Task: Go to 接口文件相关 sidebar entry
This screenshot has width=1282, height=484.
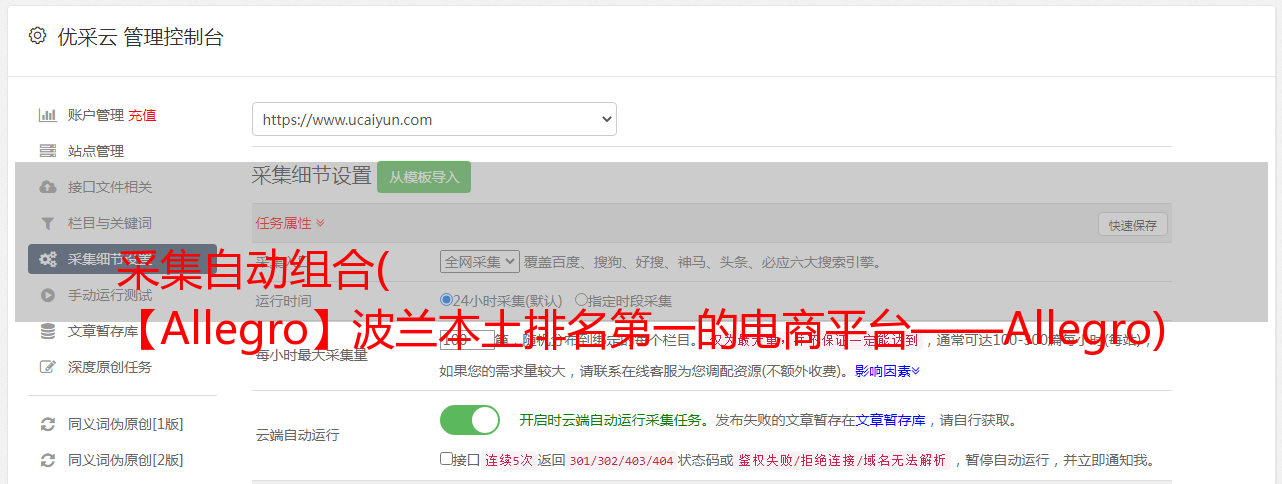Action: coord(110,187)
